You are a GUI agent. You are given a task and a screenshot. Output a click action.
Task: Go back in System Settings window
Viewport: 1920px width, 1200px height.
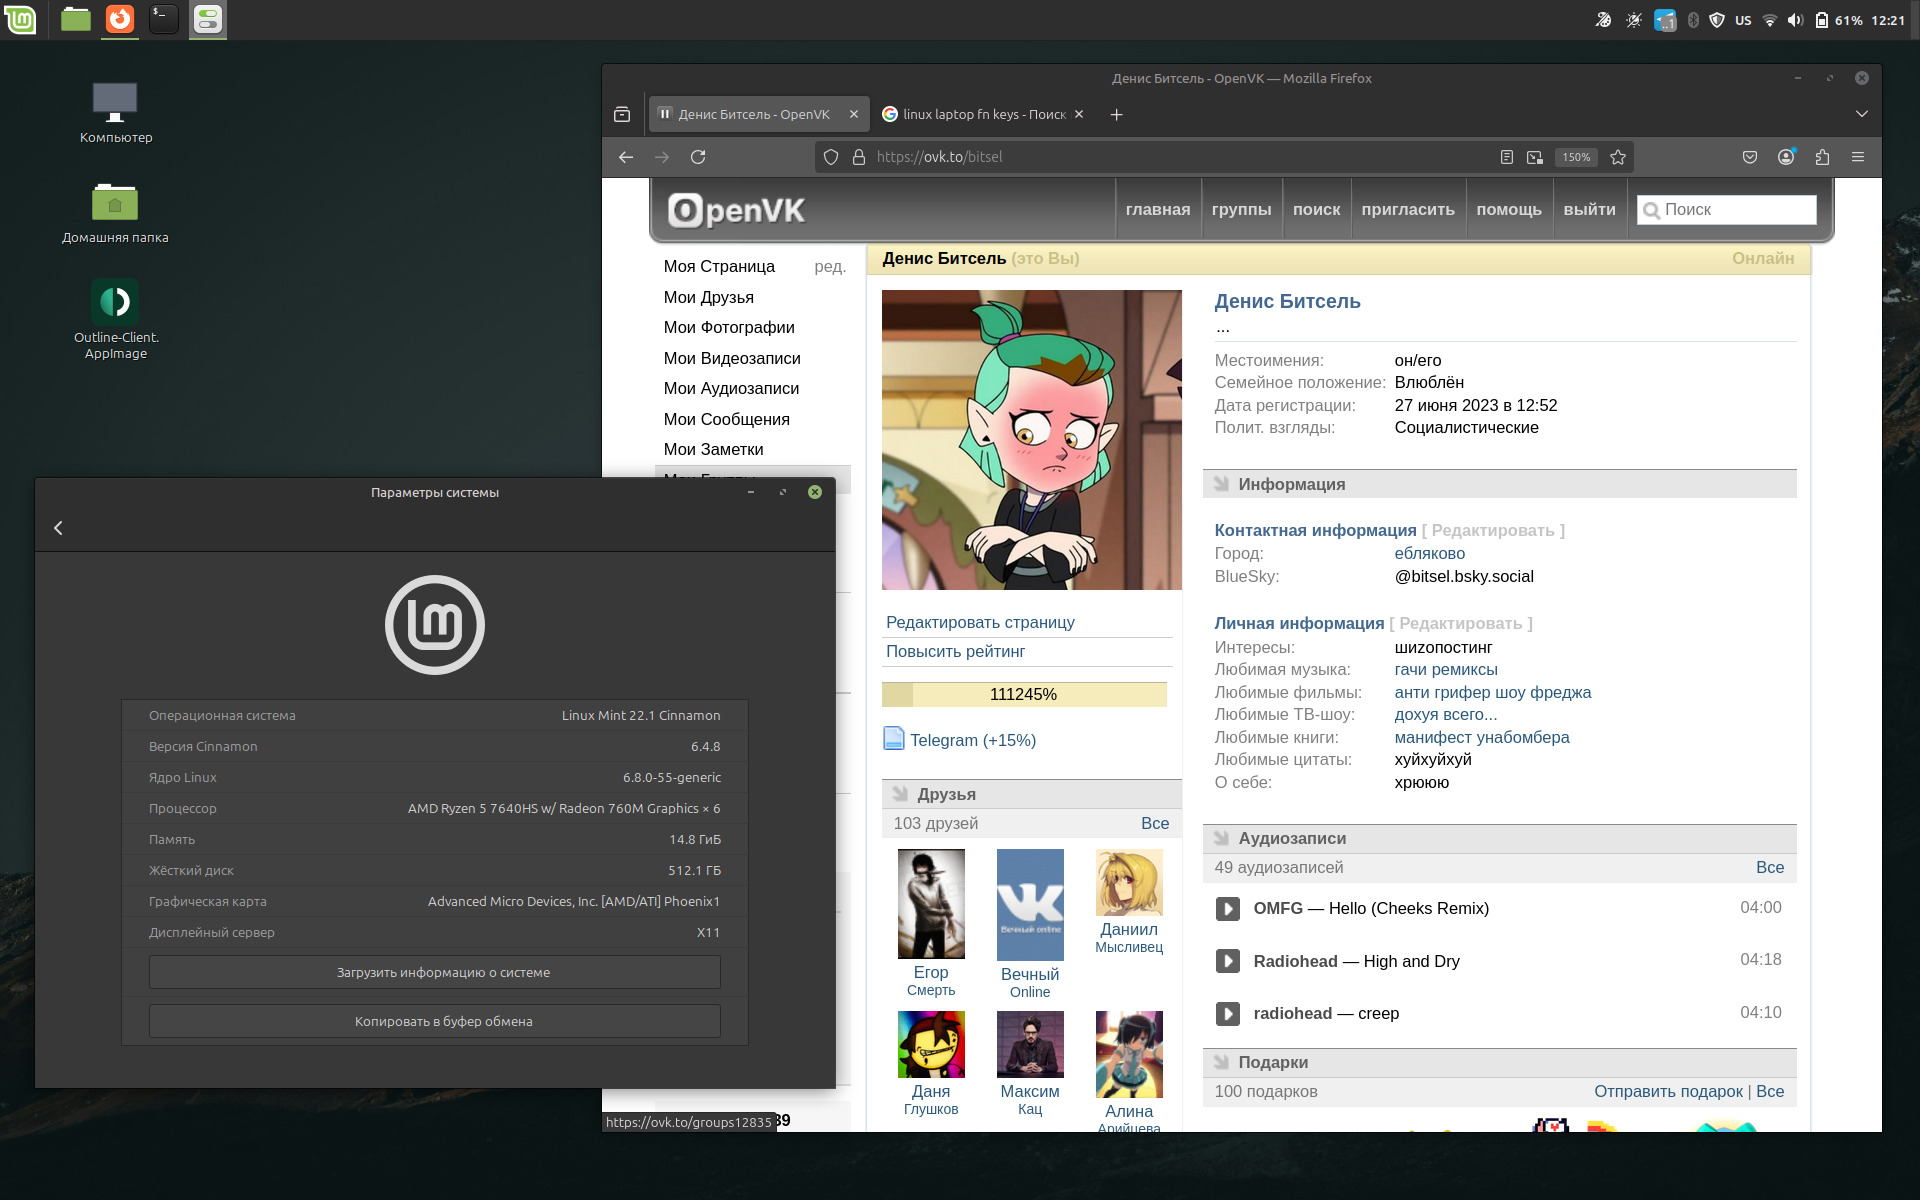59,528
